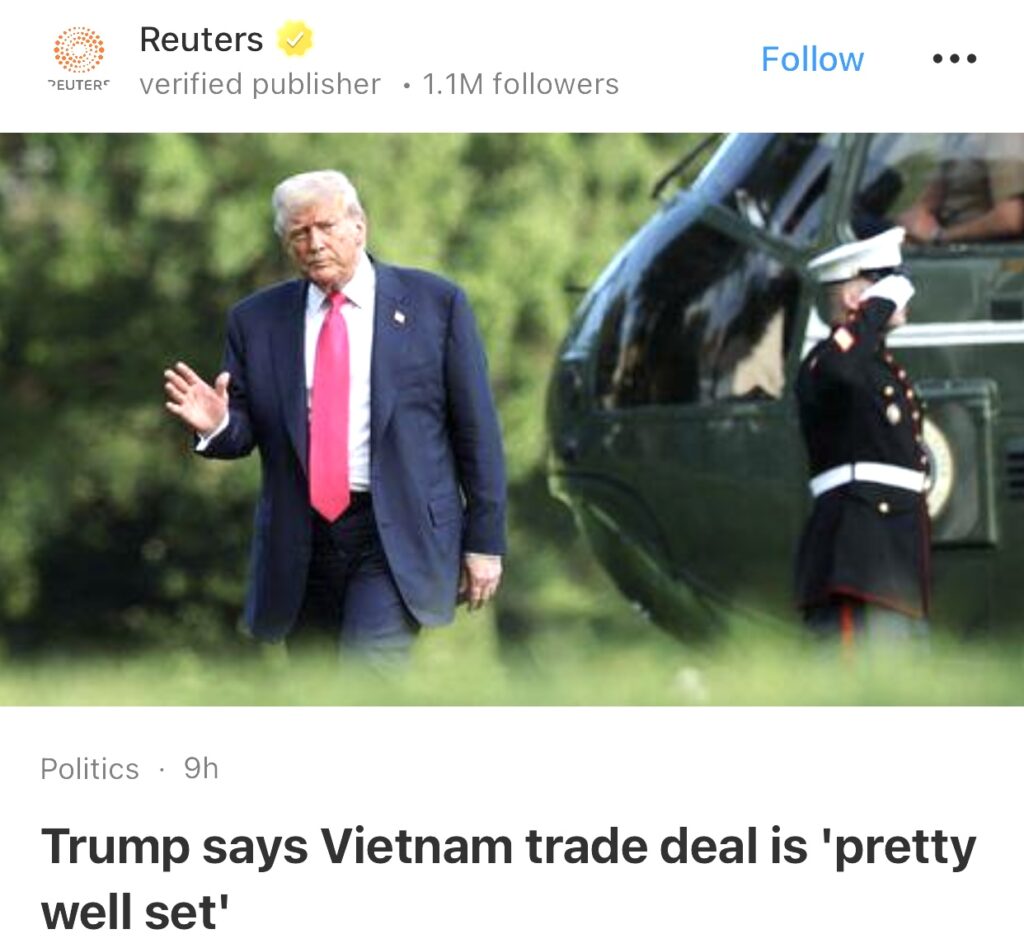Click the 'verified publisher' label
The height and width of the screenshot is (948, 1024).
260,84
